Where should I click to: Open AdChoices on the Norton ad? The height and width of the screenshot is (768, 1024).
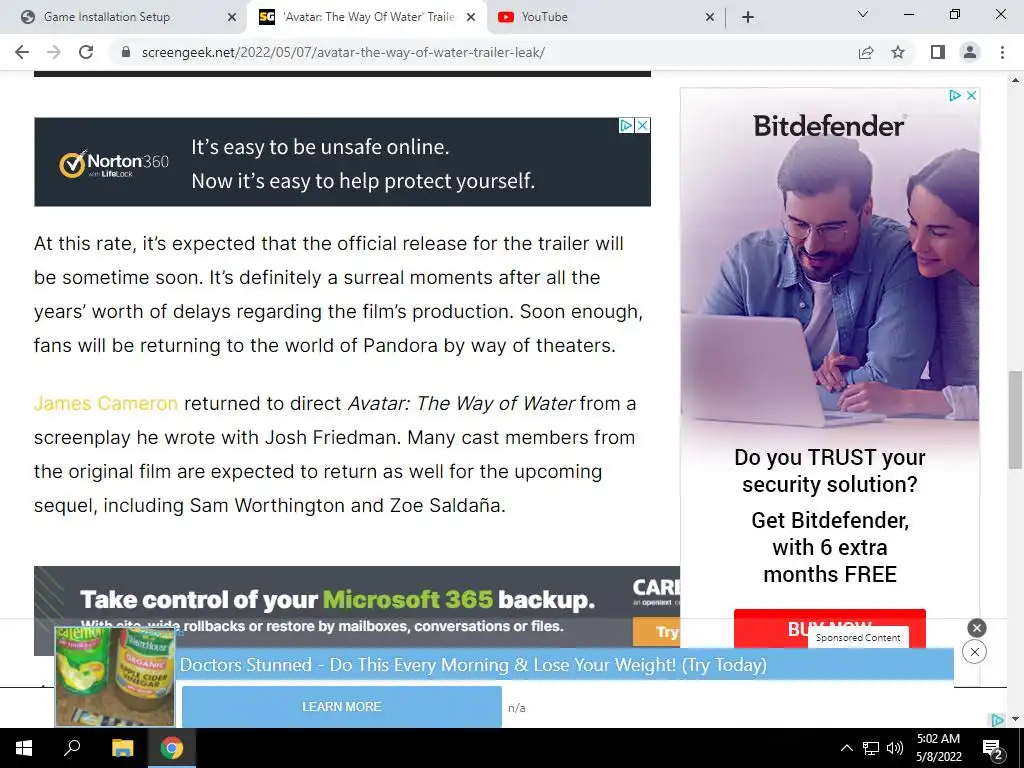[626, 125]
